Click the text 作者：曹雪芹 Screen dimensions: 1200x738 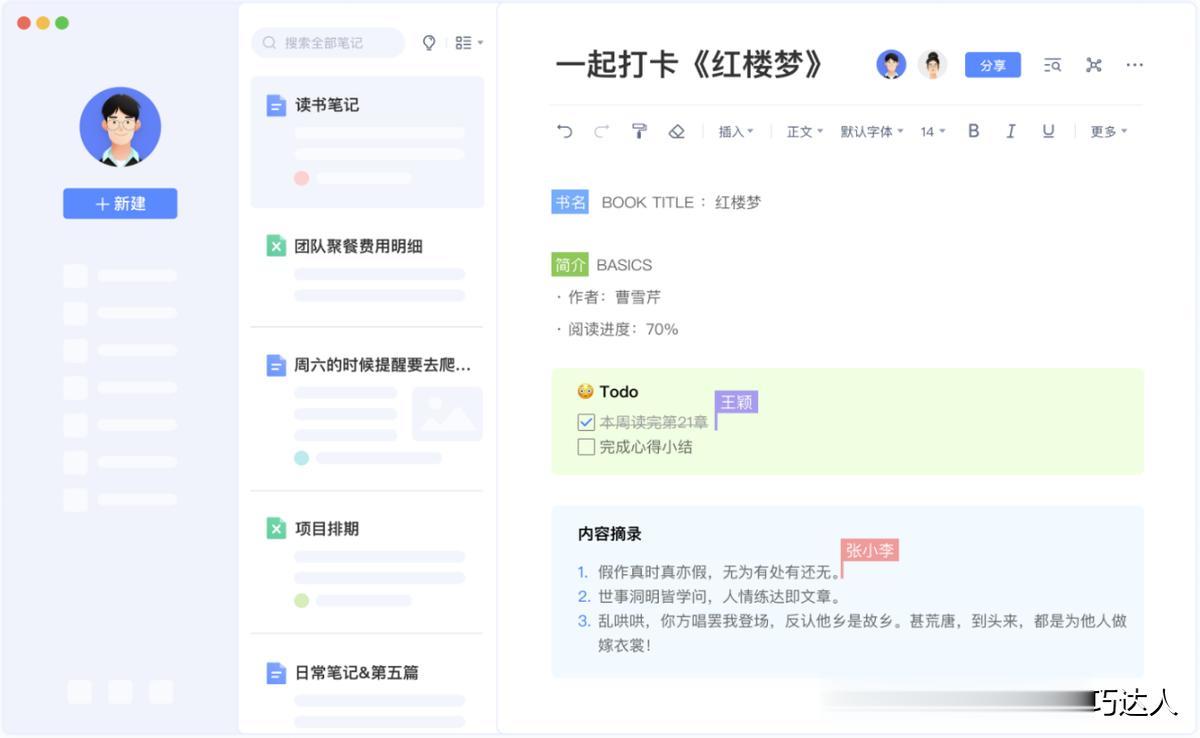pos(614,297)
